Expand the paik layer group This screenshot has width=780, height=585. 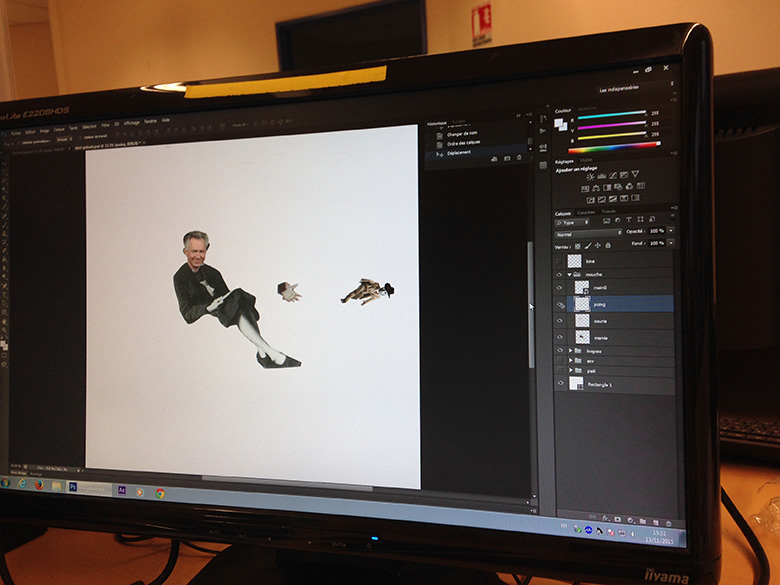pos(571,371)
